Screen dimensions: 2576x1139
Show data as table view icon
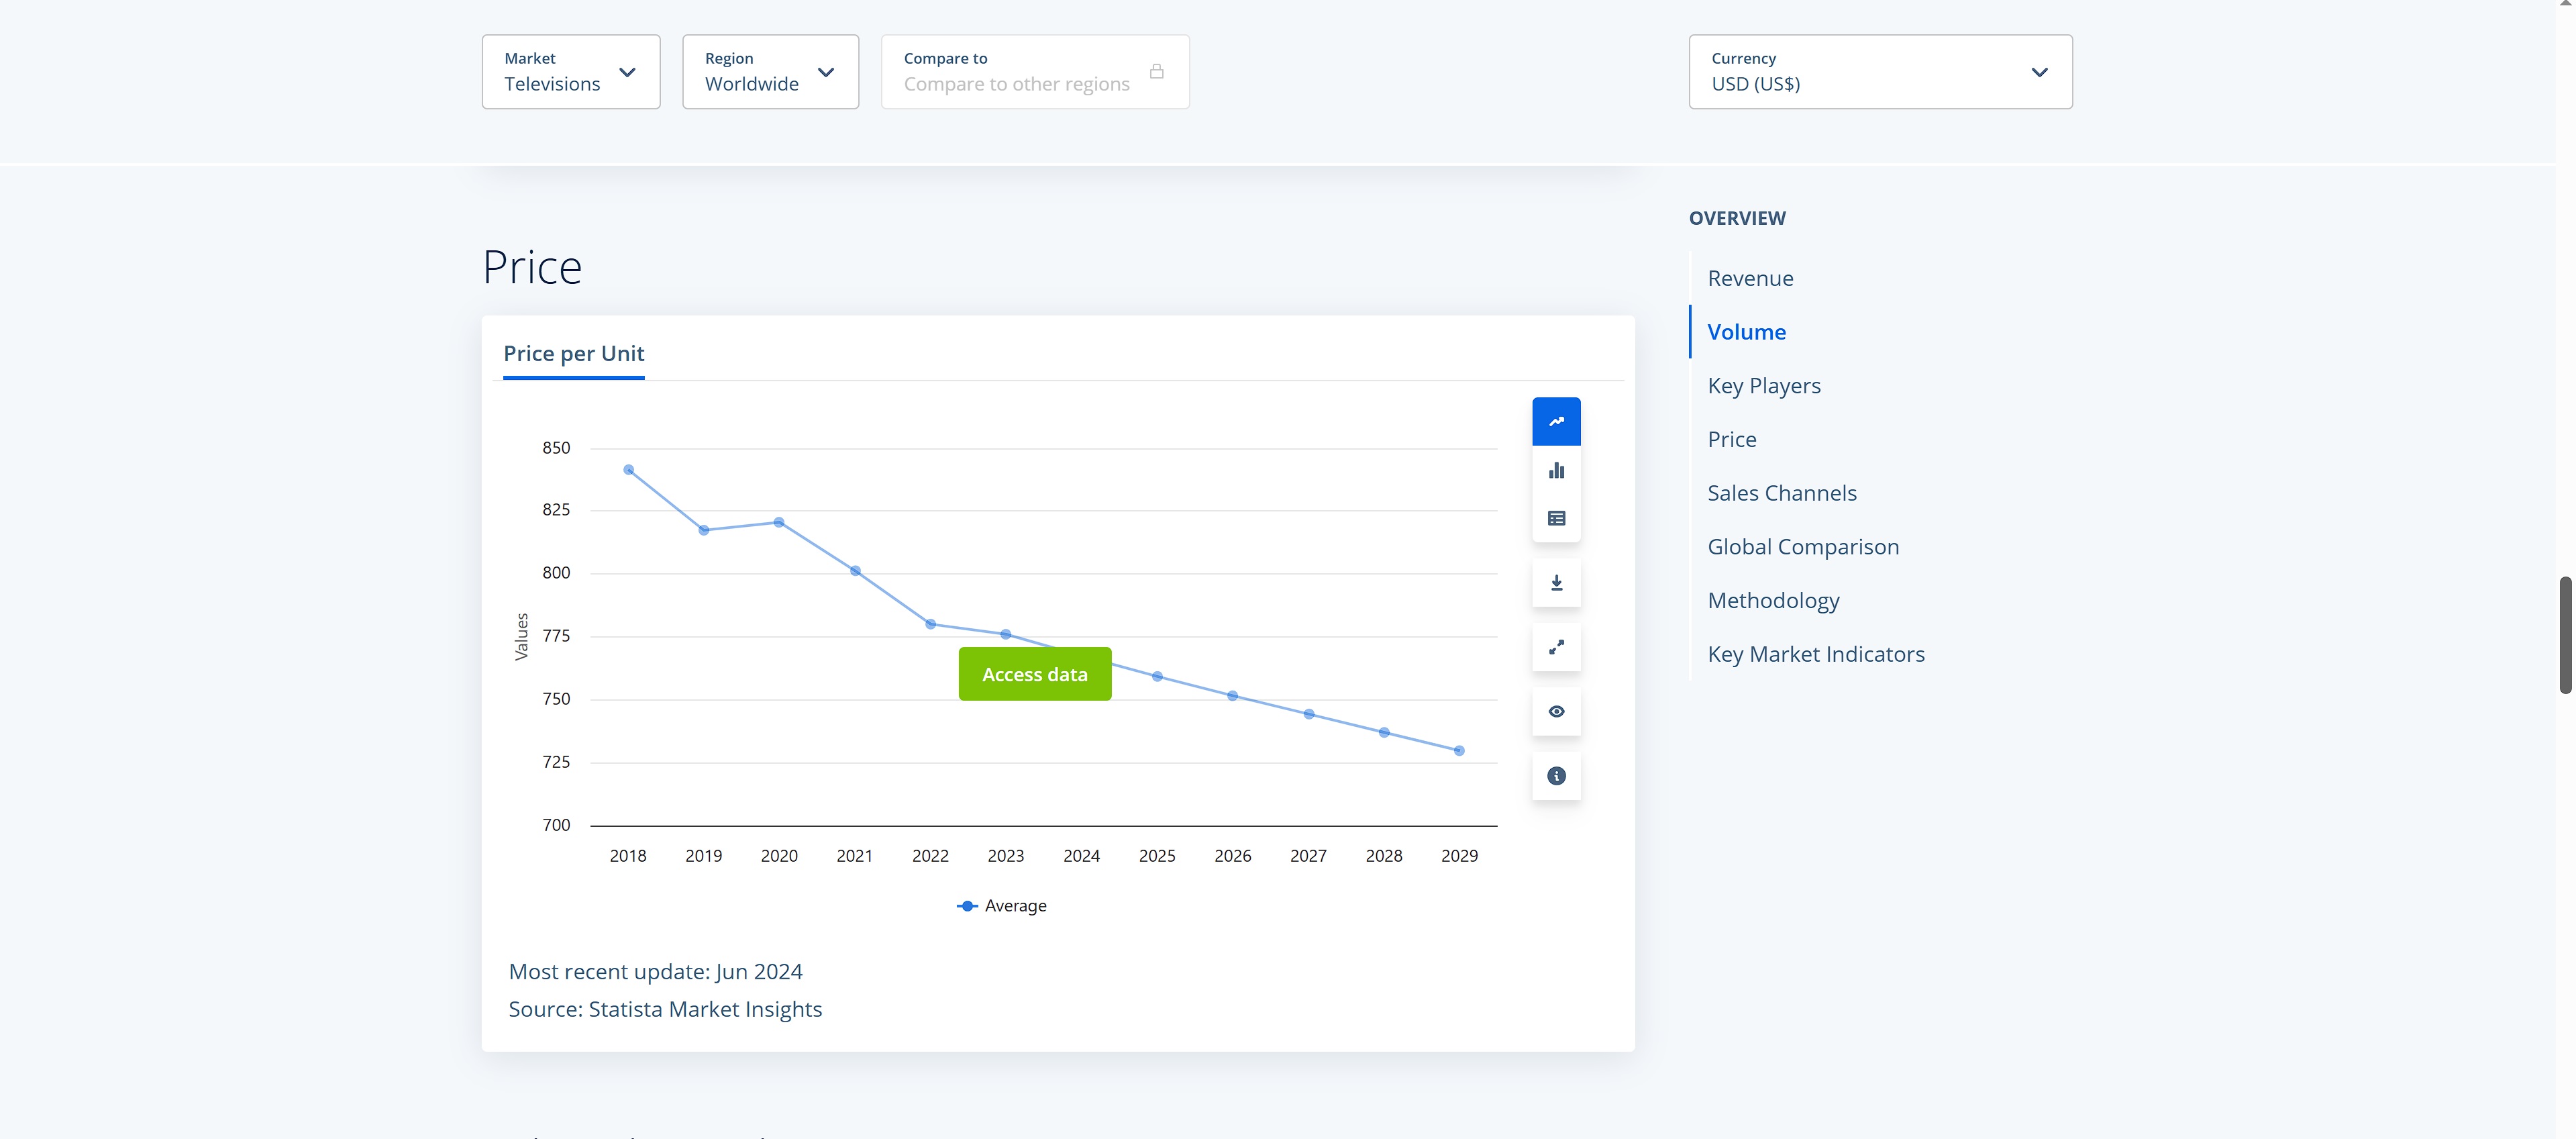(1556, 518)
